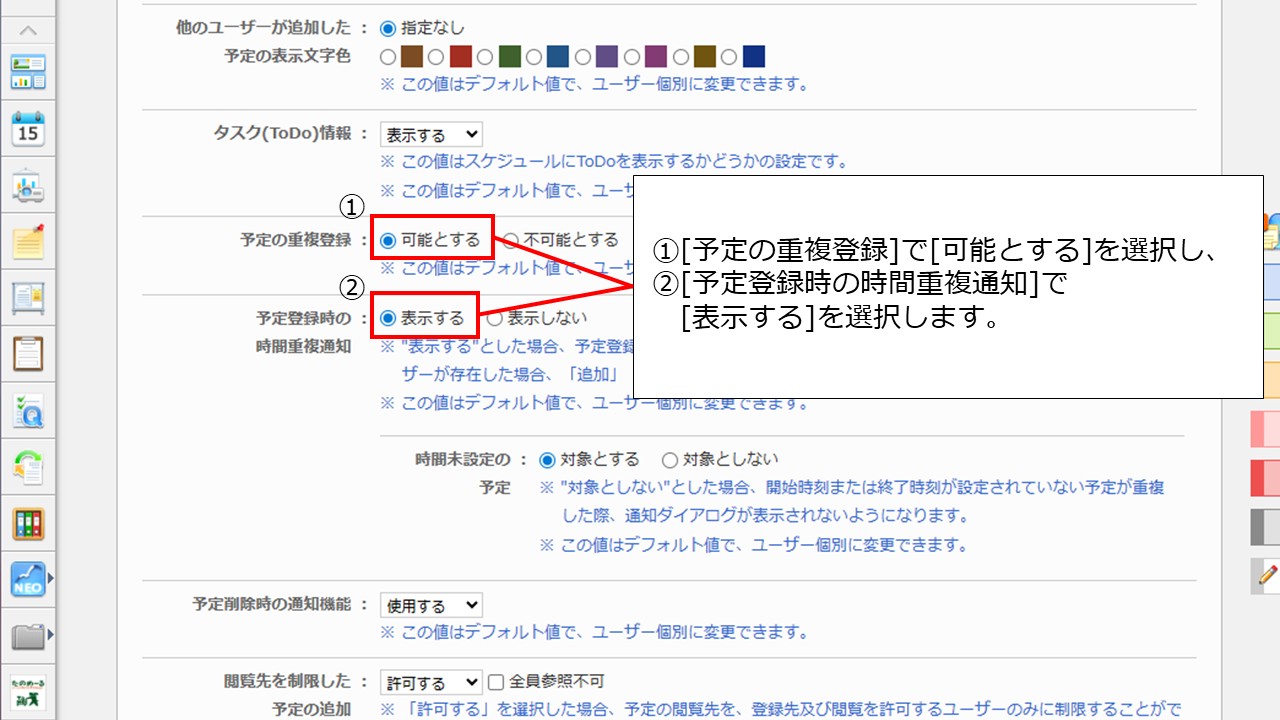Select 表示しない for 時間重複通知

click(495, 319)
